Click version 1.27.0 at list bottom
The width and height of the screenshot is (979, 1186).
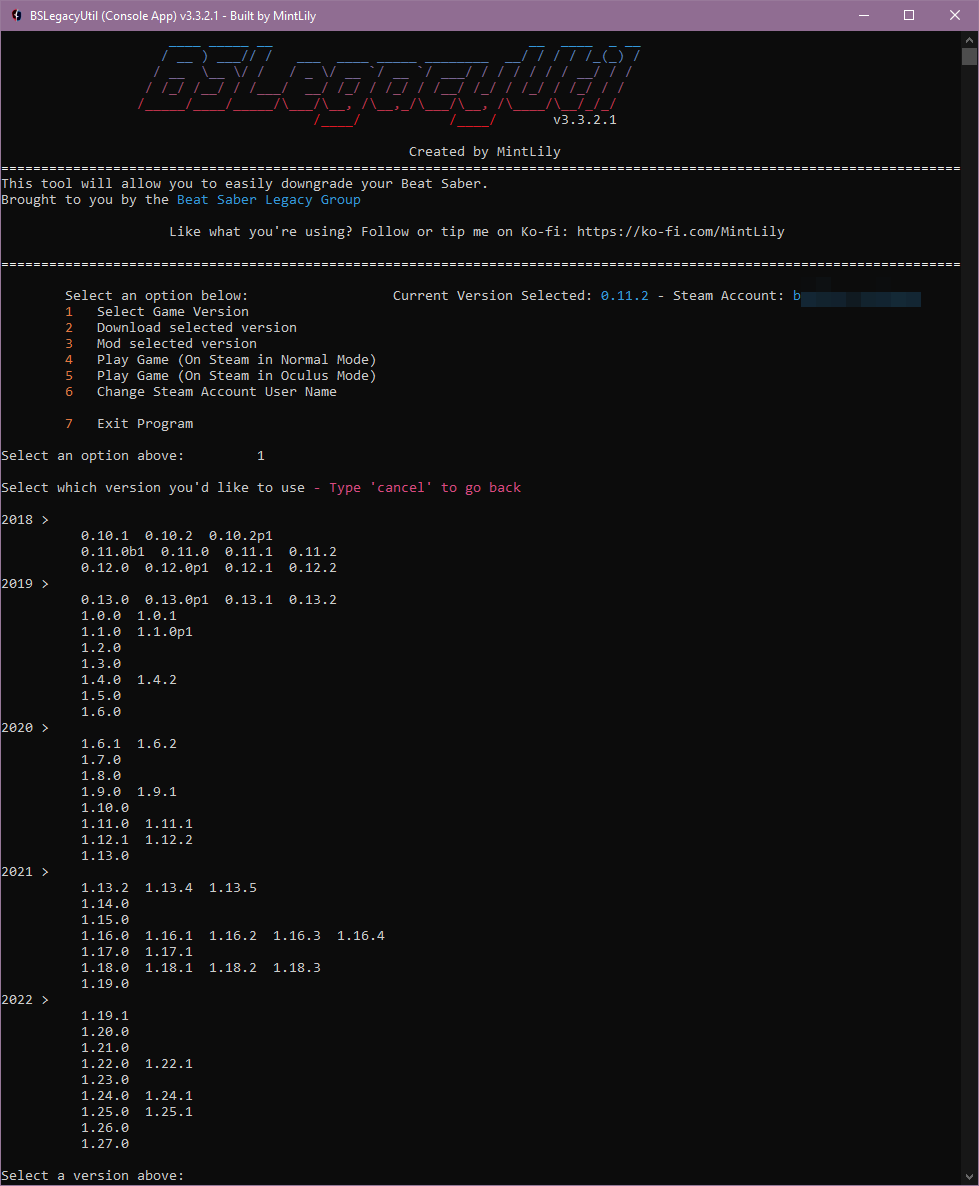(104, 1144)
